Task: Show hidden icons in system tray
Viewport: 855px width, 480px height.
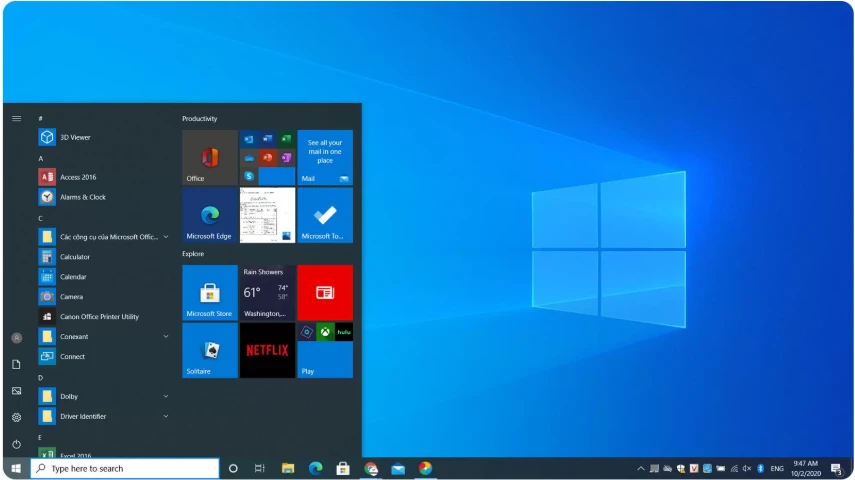Action: click(x=641, y=469)
